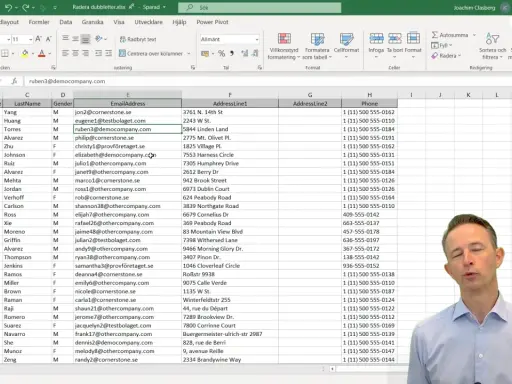Select the EmailAddress header cell

(128, 103)
